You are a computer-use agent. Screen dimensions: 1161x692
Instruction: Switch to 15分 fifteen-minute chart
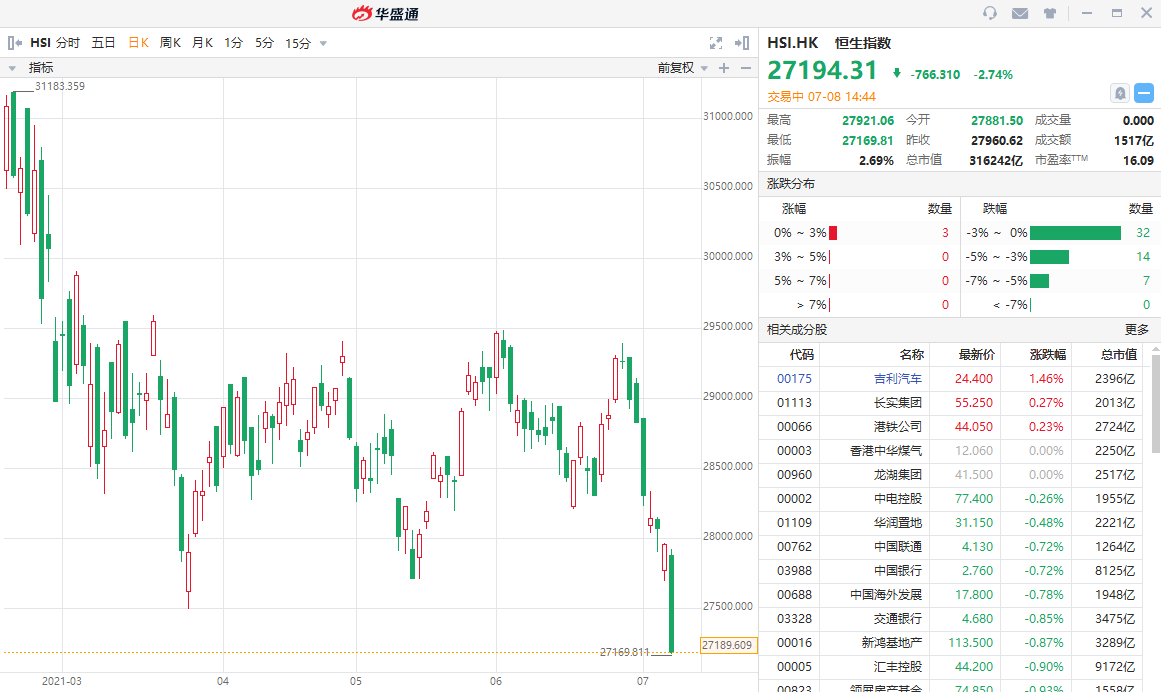298,43
